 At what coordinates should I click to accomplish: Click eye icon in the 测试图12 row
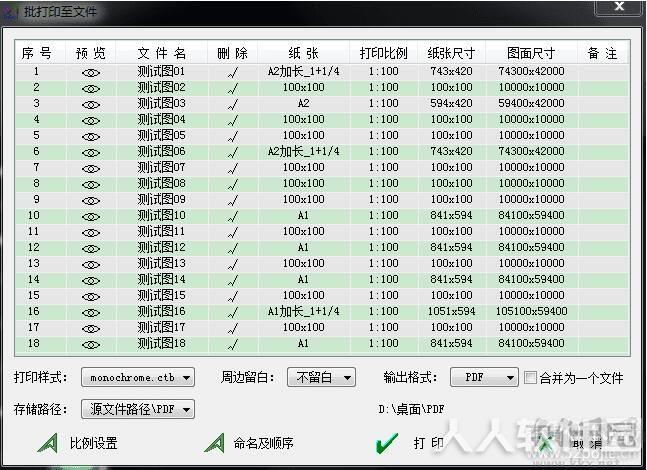point(91,249)
